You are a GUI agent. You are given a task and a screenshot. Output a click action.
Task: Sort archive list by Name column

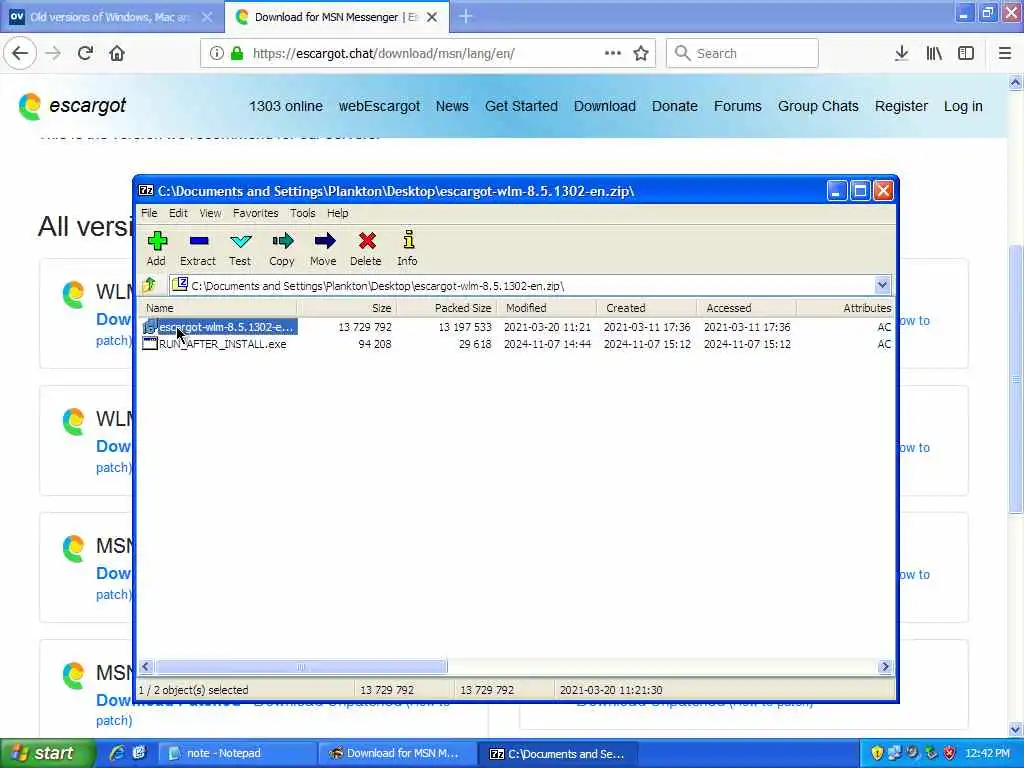click(x=218, y=308)
